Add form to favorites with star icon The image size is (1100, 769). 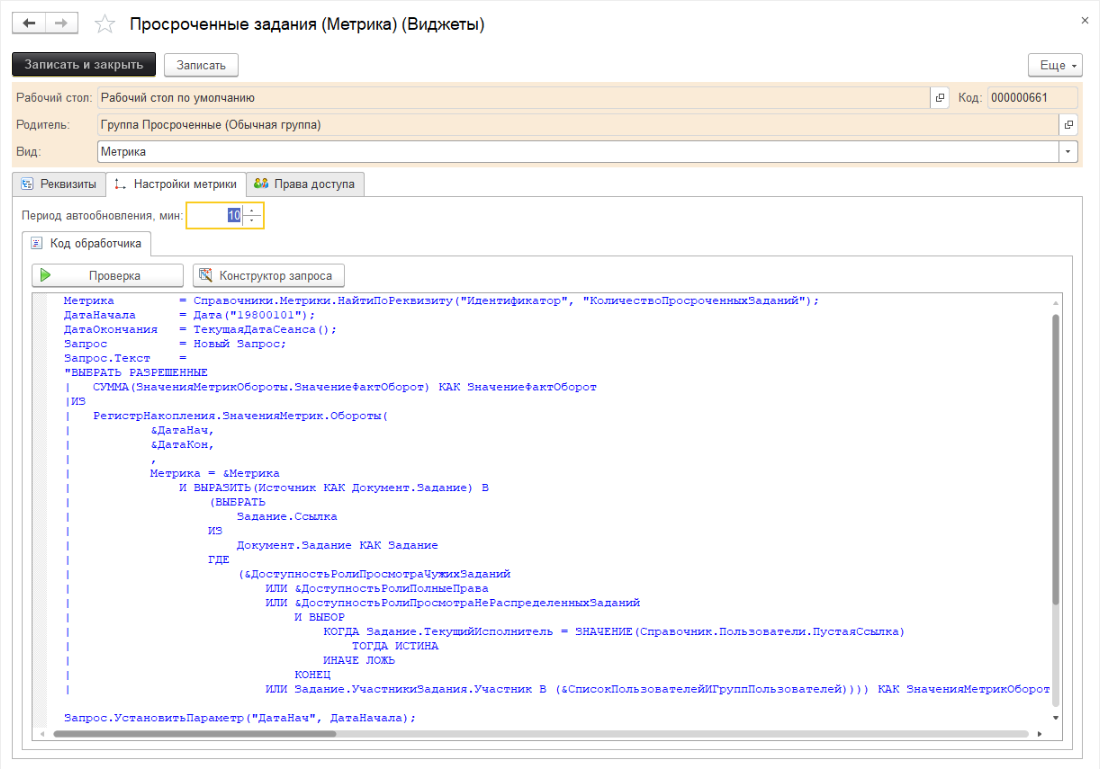point(104,24)
